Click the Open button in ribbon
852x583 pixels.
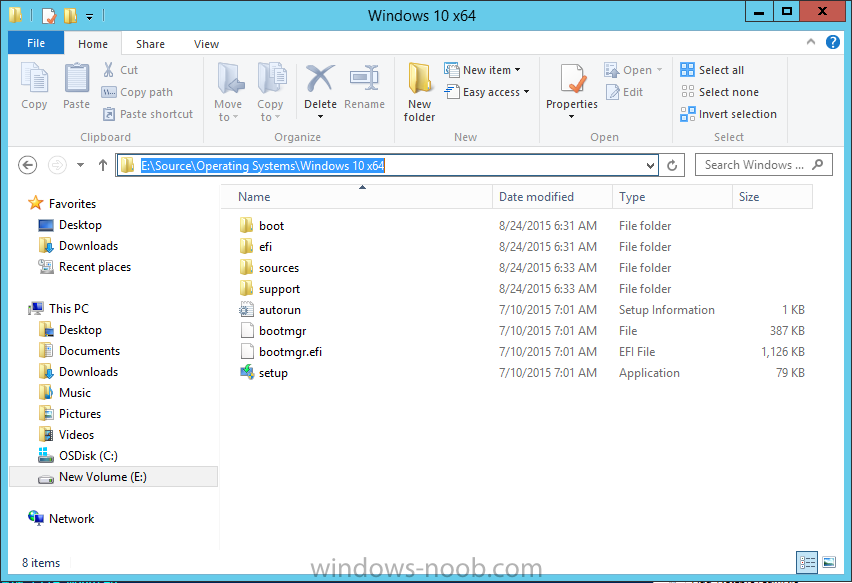(633, 70)
